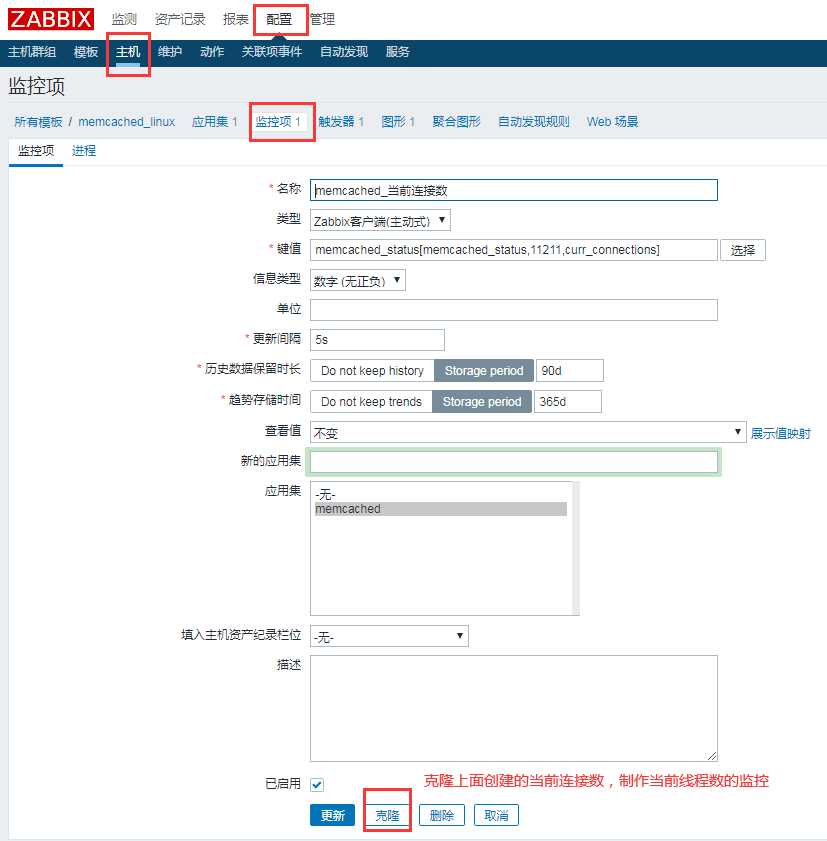The width and height of the screenshot is (827, 841).
Task: Go to 模板 submenu
Action: click(x=86, y=52)
